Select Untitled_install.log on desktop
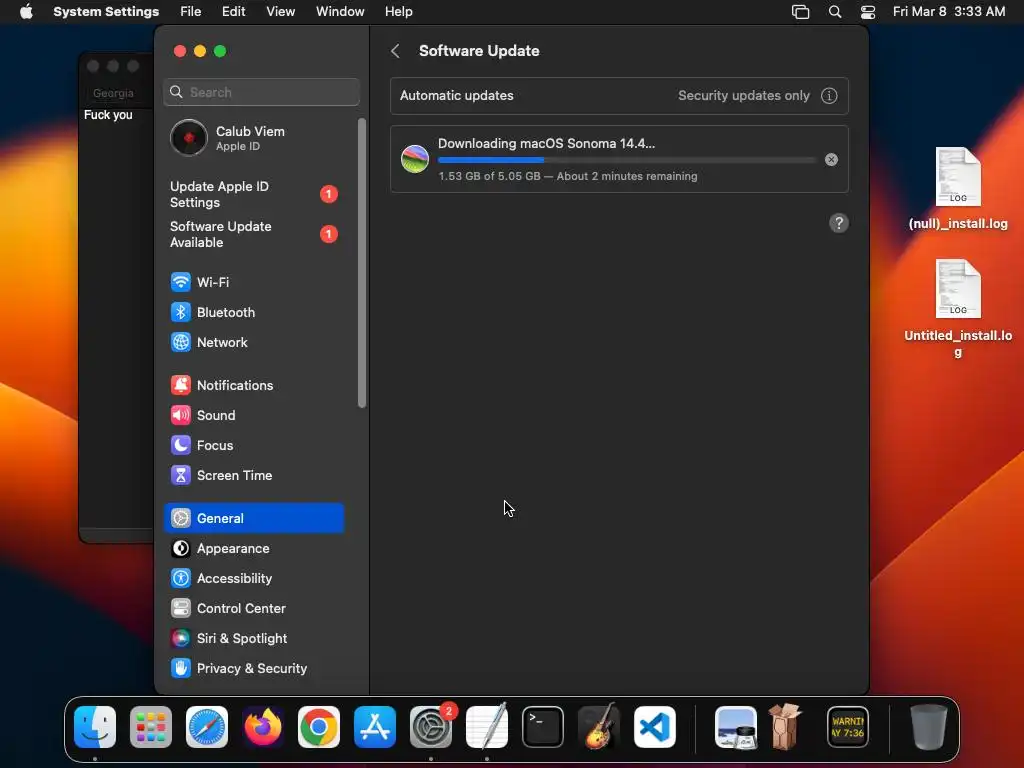 point(958,309)
